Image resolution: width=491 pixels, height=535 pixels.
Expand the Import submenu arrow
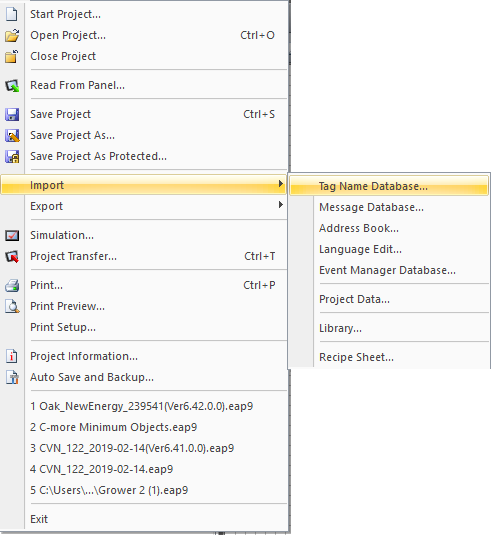[x=280, y=184]
